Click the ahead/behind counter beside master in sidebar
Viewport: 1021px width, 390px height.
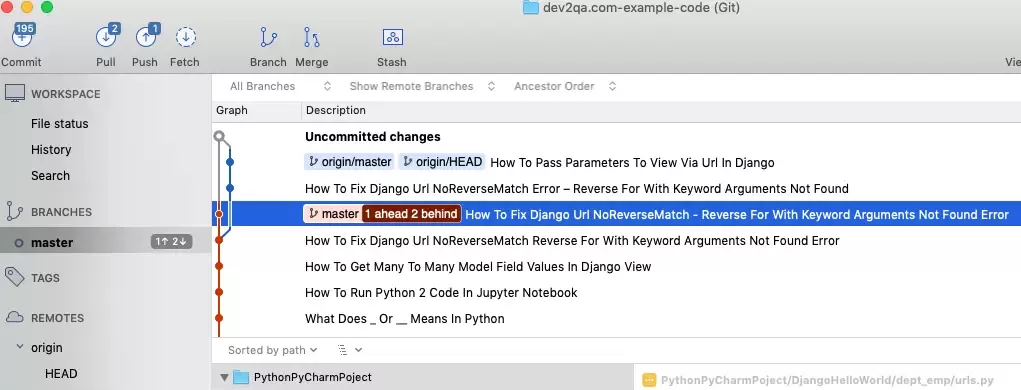[171, 242]
